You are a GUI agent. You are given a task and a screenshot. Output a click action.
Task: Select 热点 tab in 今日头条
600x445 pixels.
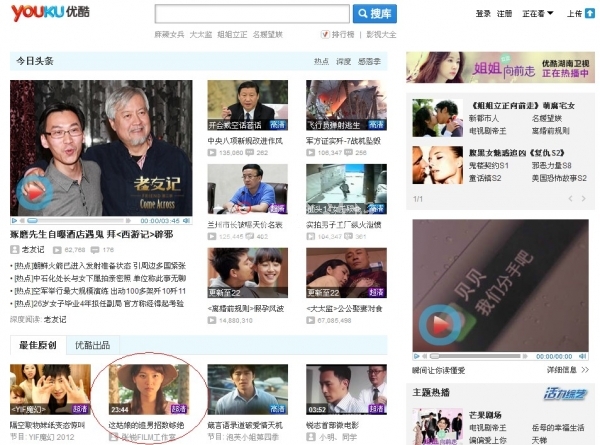click(x=321, y=61)
